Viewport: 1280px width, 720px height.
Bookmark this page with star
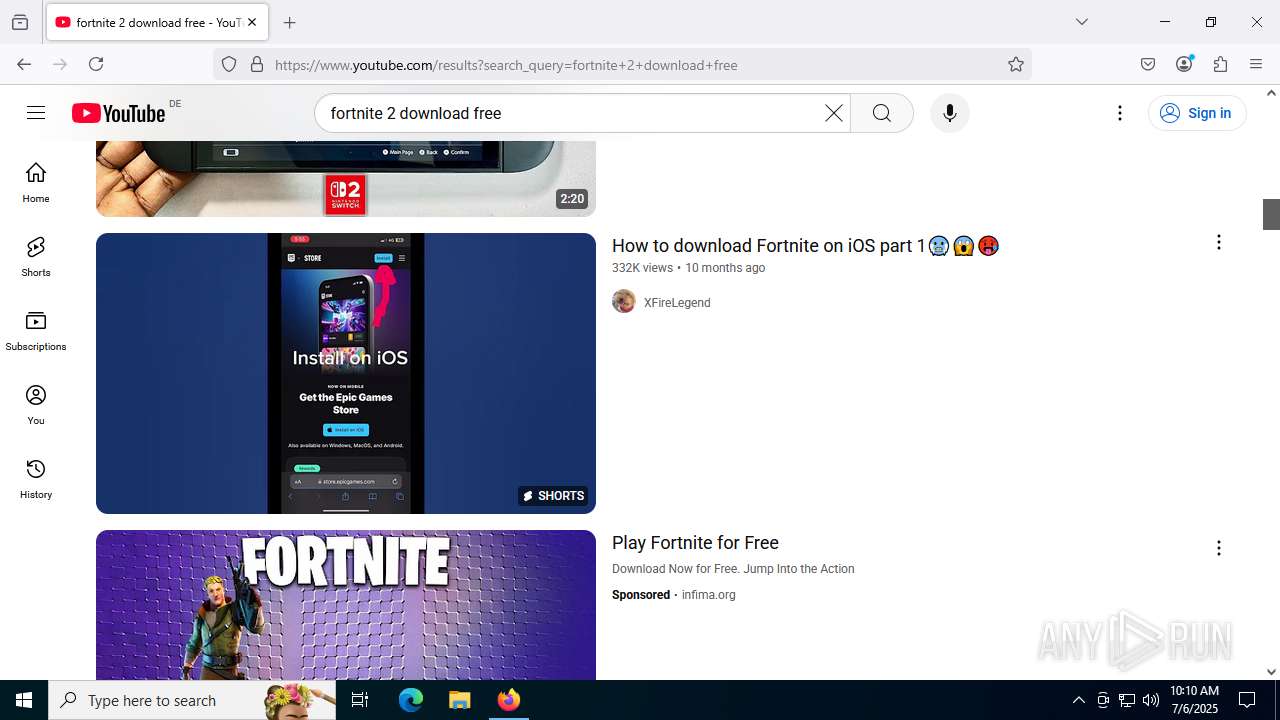[1016, 64]
